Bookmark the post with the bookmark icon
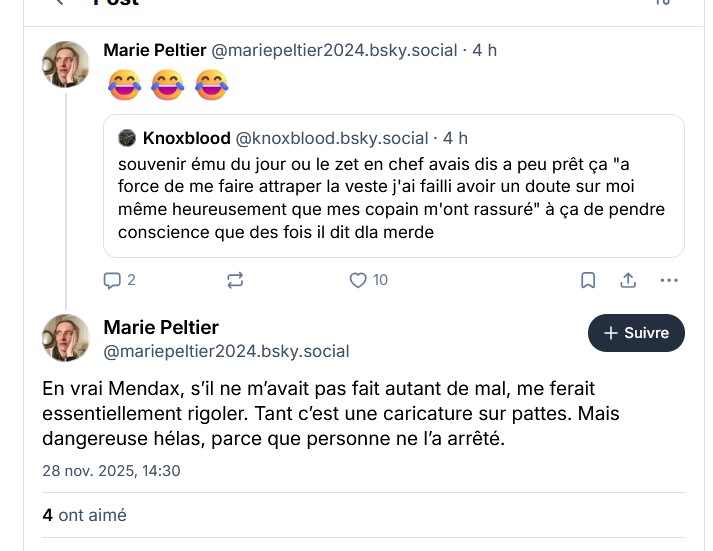Image resolution: width=713 pixels, height=551 pixels. tap(589, 280)
